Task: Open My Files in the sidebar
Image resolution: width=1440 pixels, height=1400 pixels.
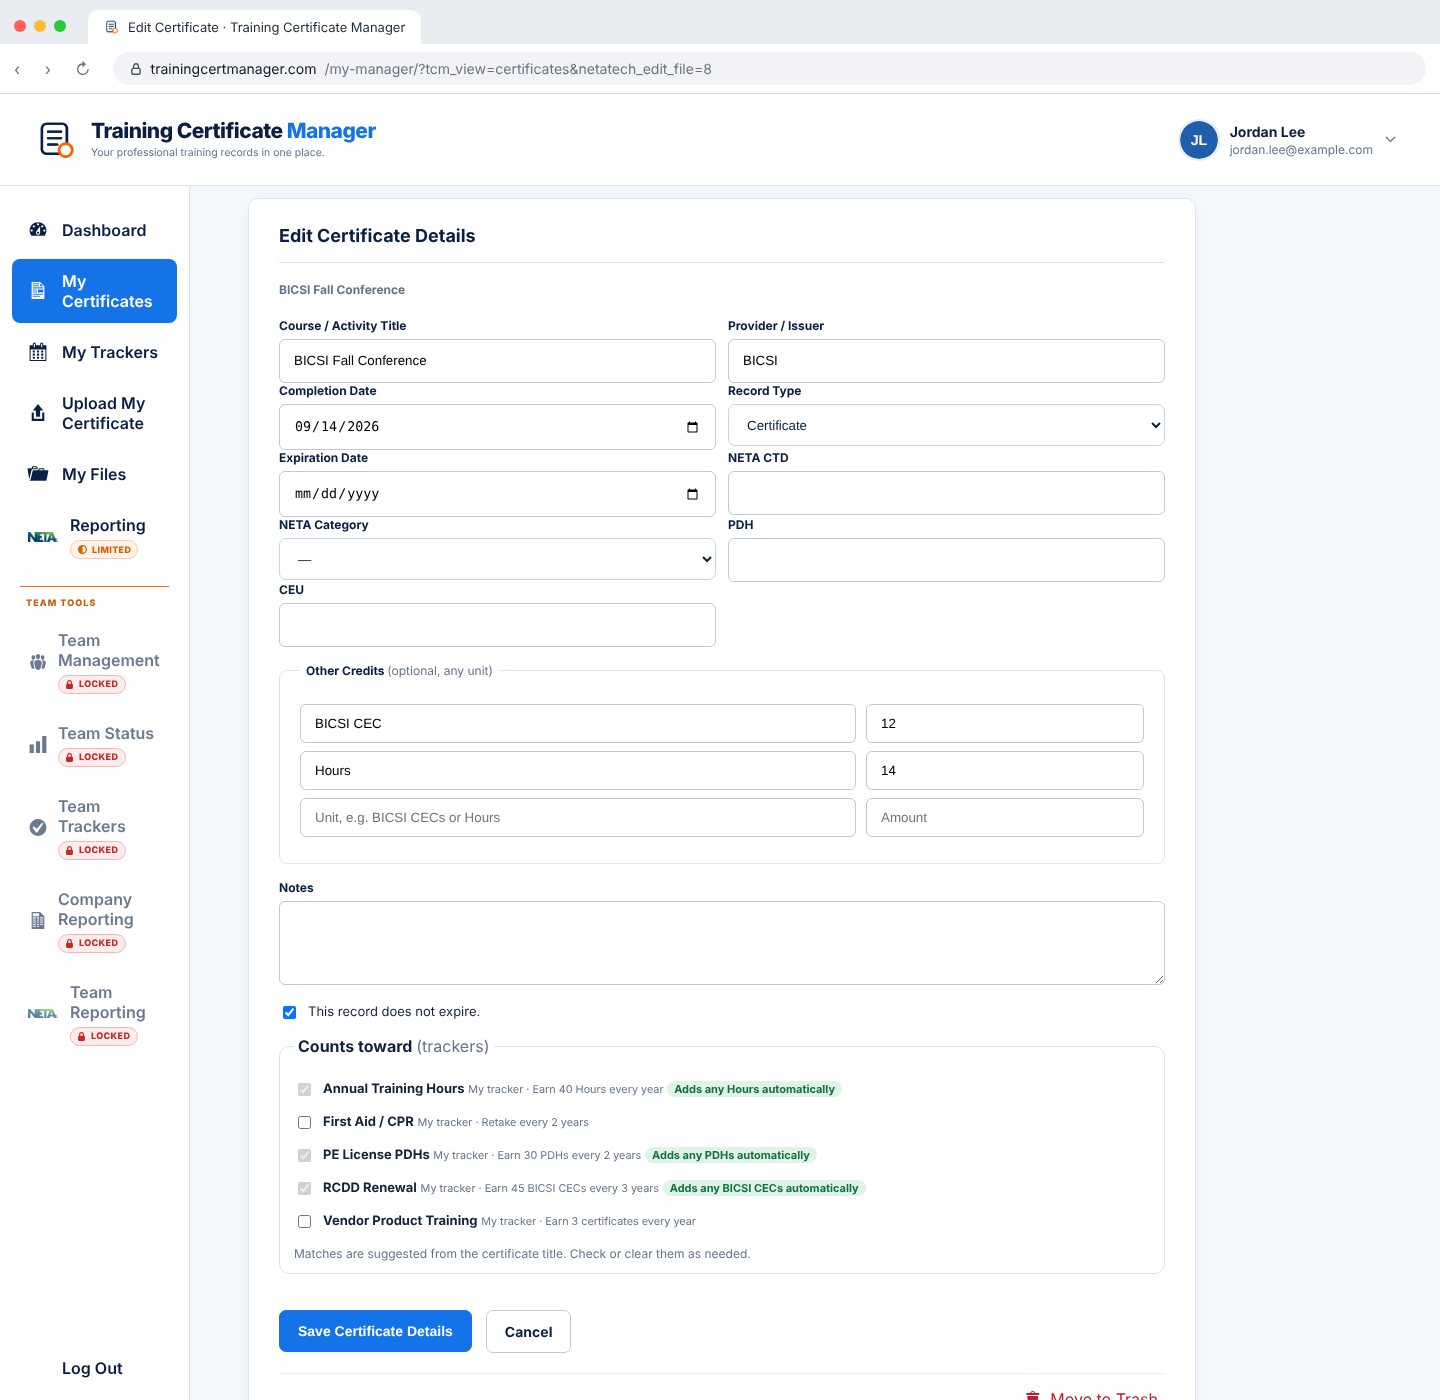Action: click(94, 474)
